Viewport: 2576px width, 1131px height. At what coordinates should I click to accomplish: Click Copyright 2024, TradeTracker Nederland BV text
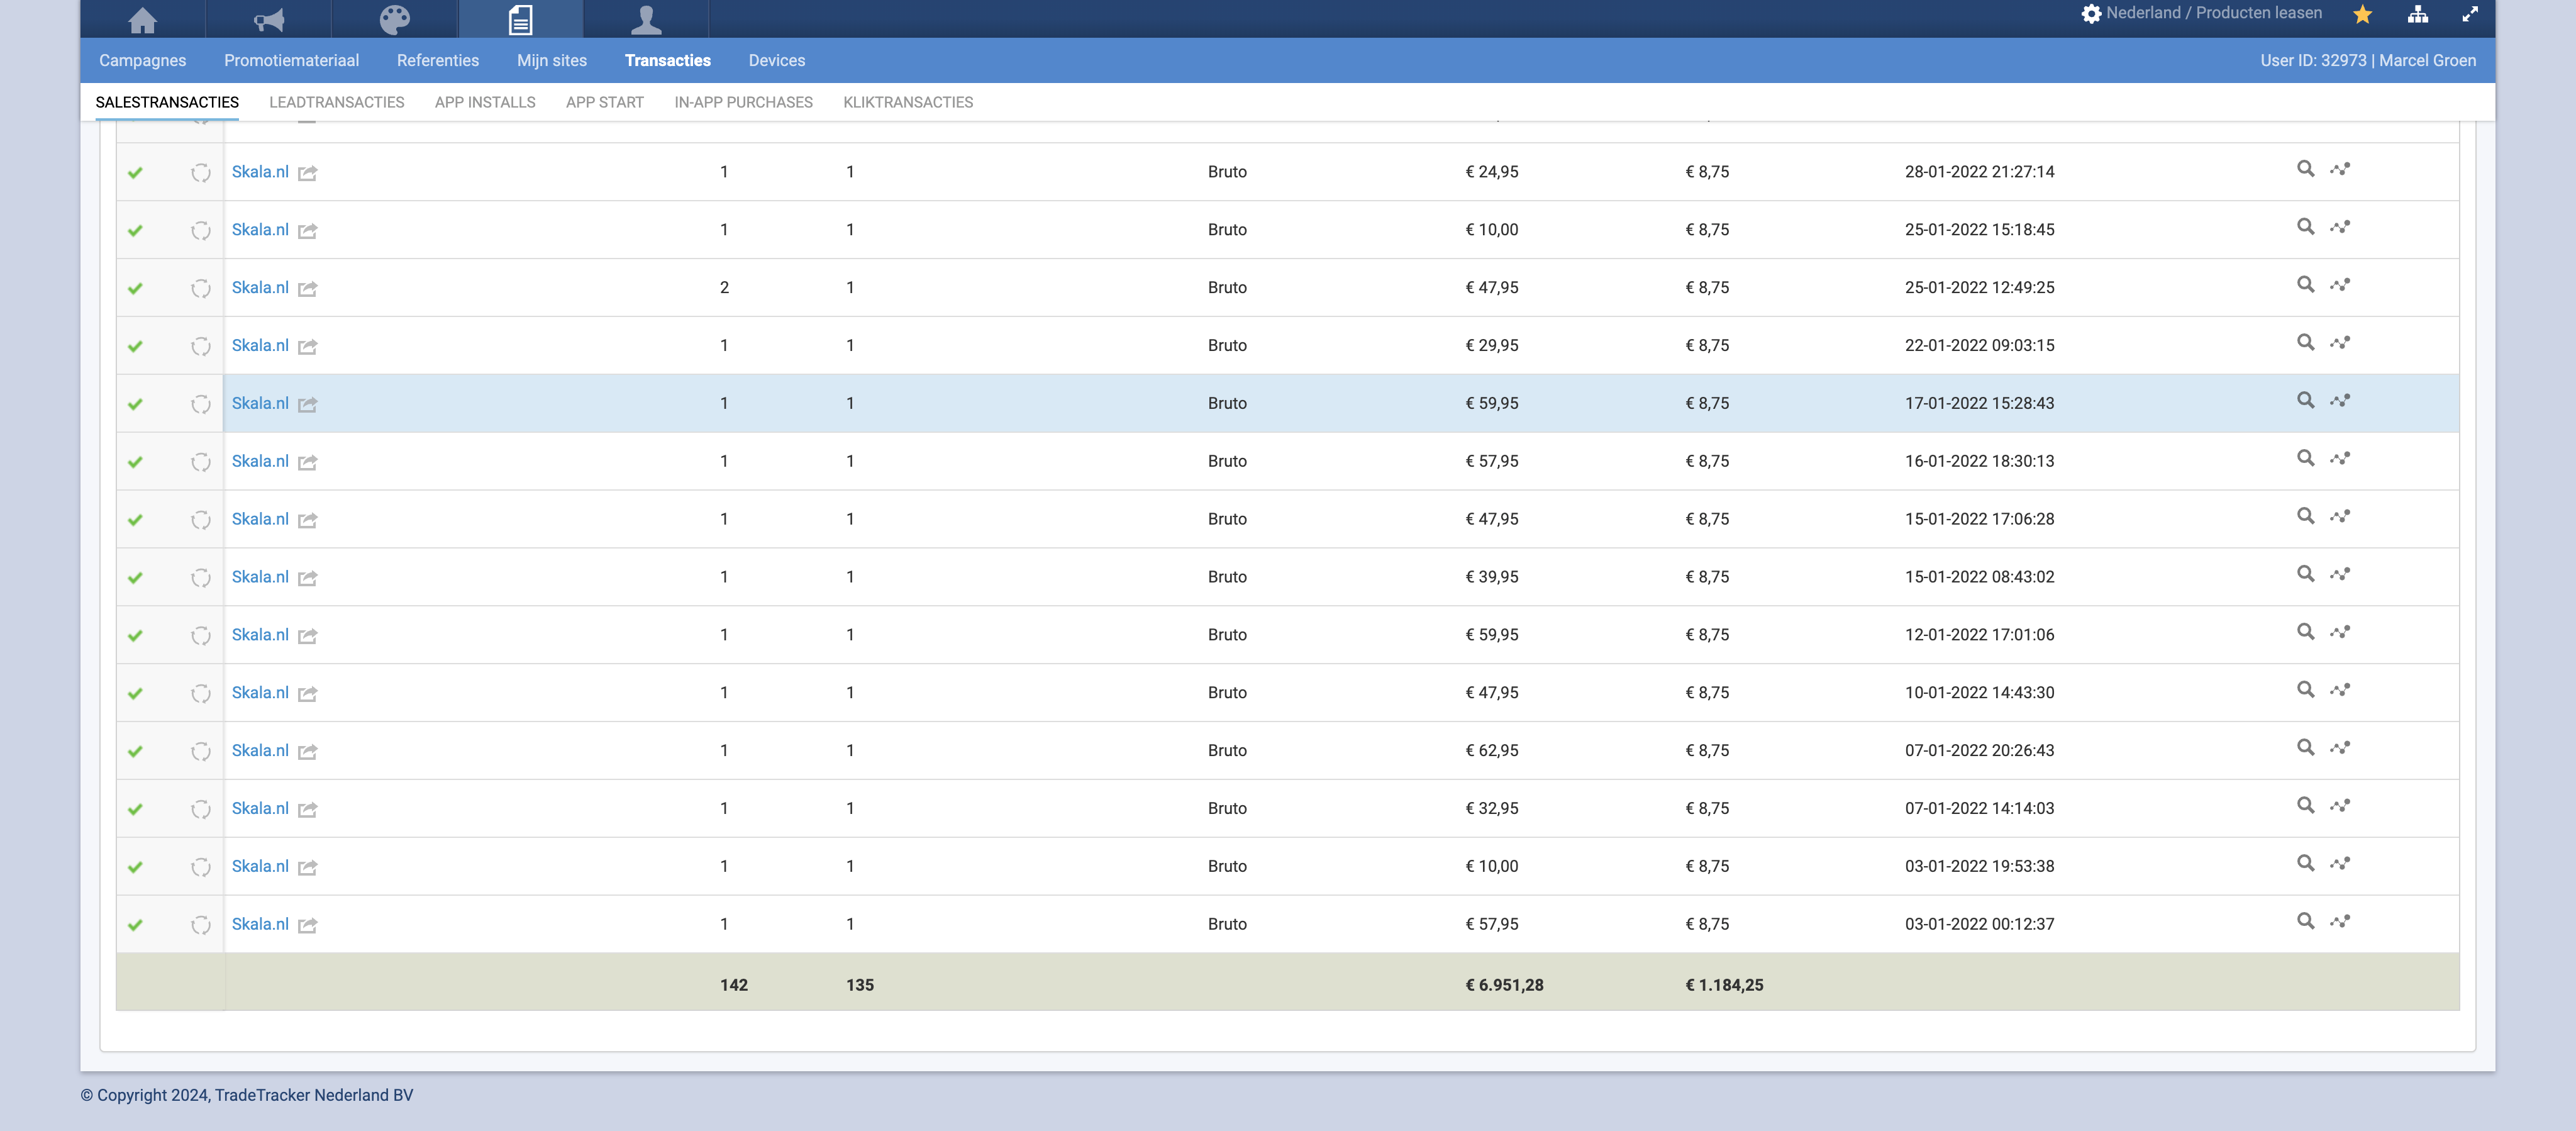(x=247, y=1096)
